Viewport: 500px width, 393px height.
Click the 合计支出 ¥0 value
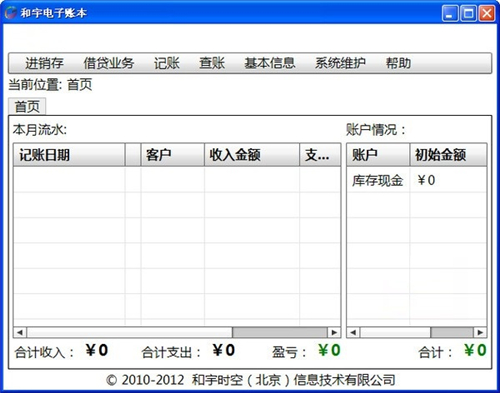tap(224, 350)
